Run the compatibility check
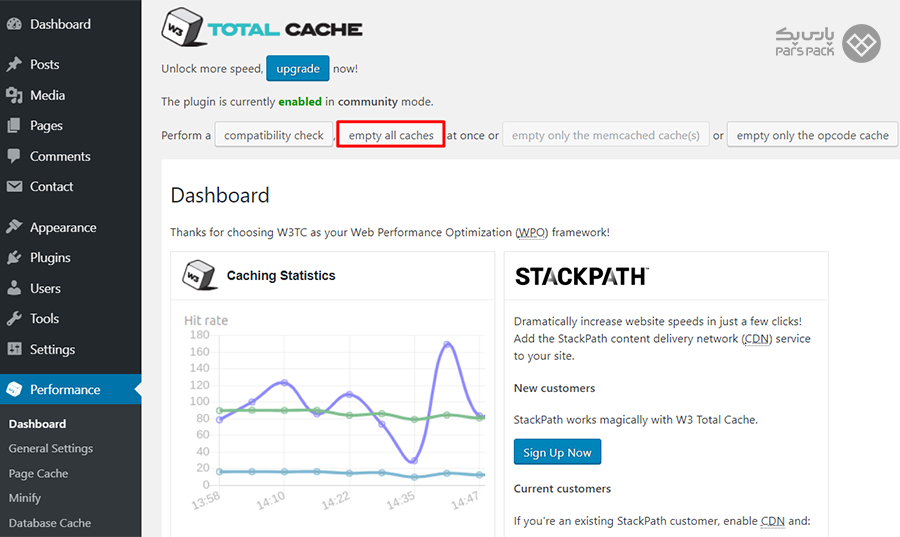Viewport: 900px width, 537px height. click(274, 135)
